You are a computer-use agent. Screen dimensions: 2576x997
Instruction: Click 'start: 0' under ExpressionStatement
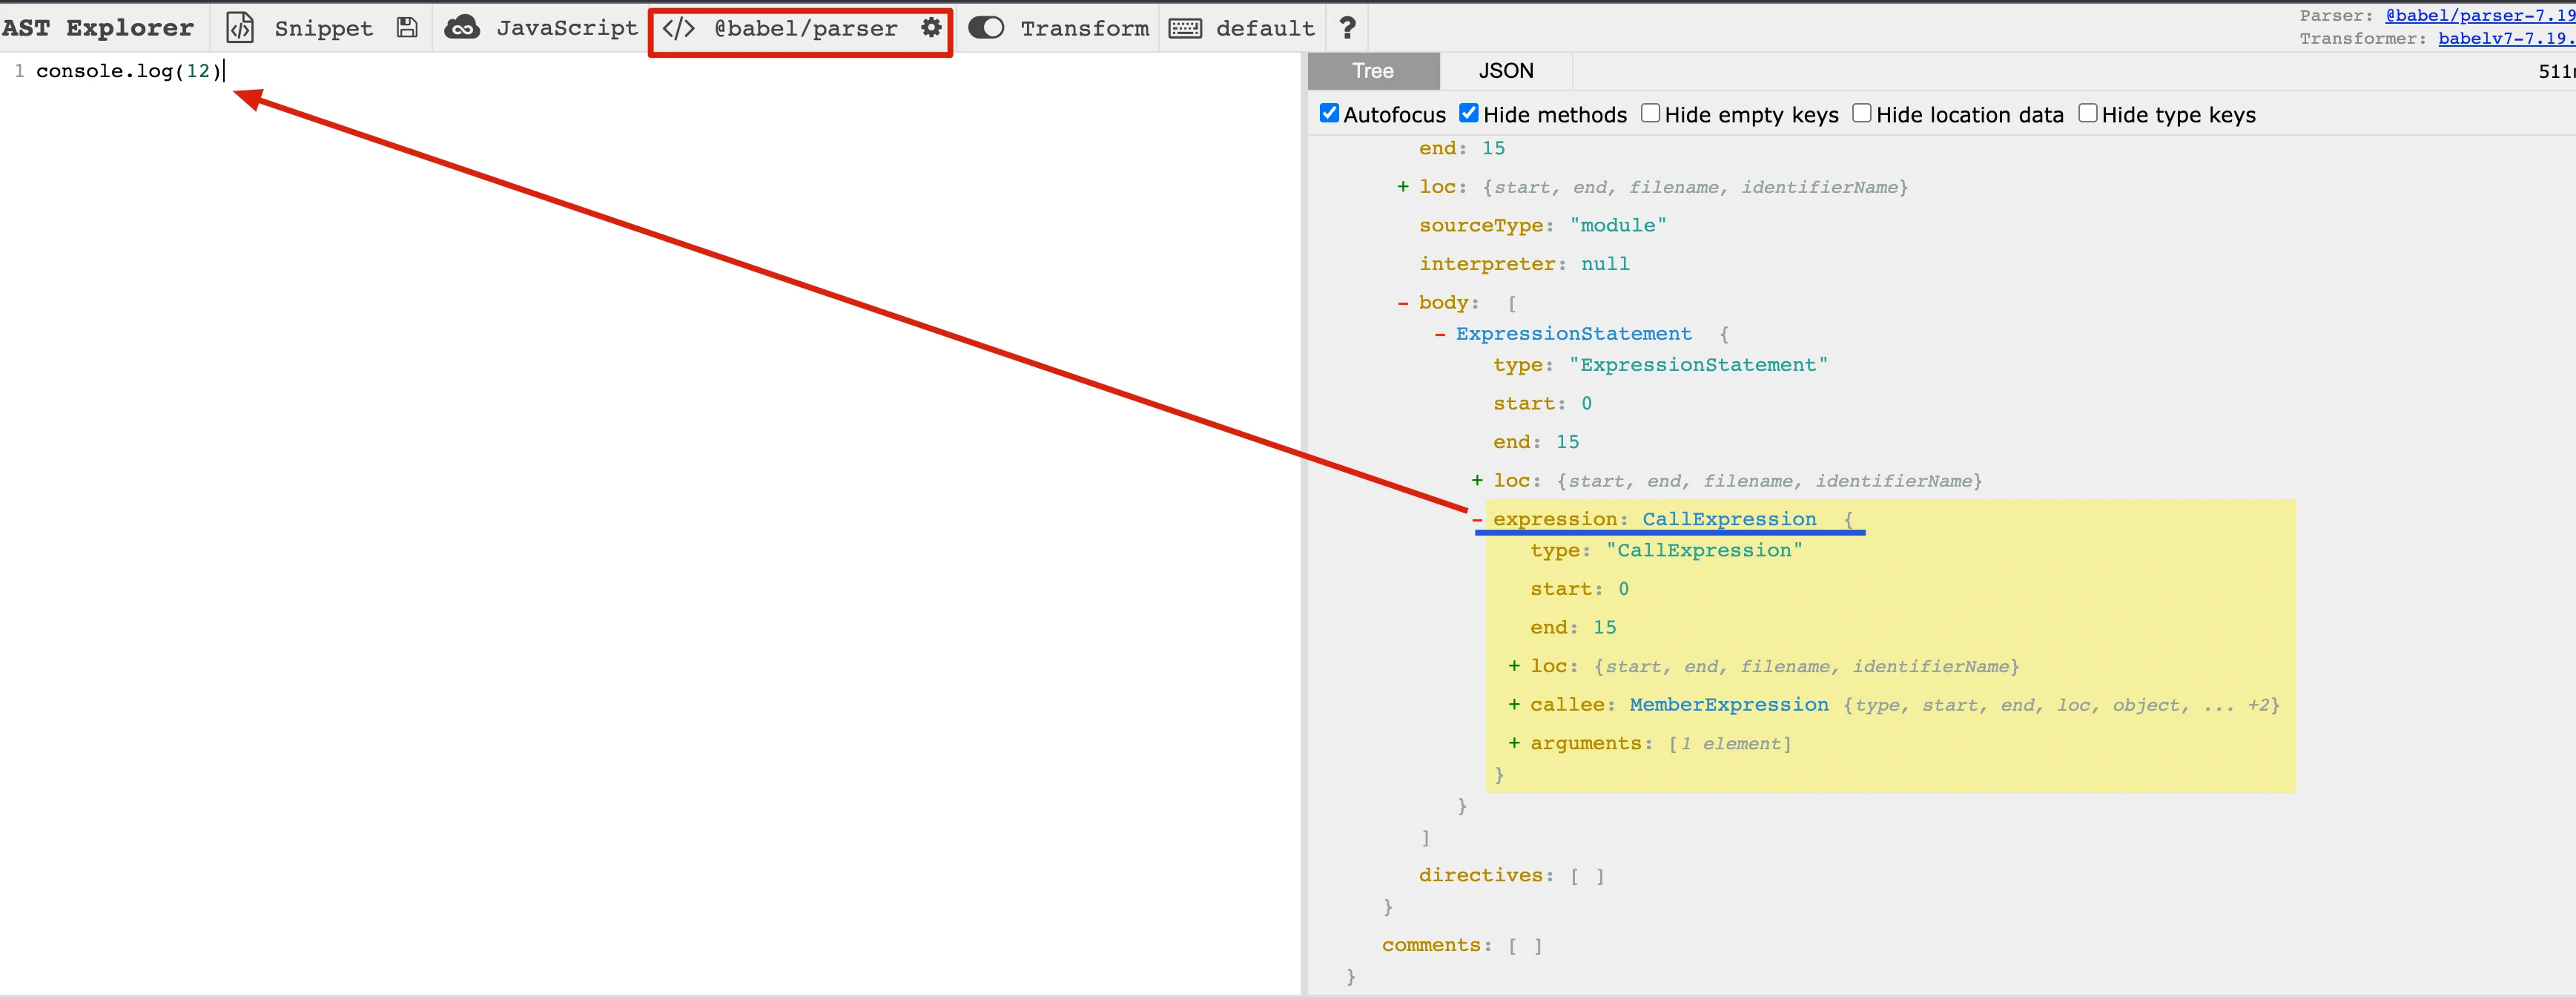[1542, 403]
